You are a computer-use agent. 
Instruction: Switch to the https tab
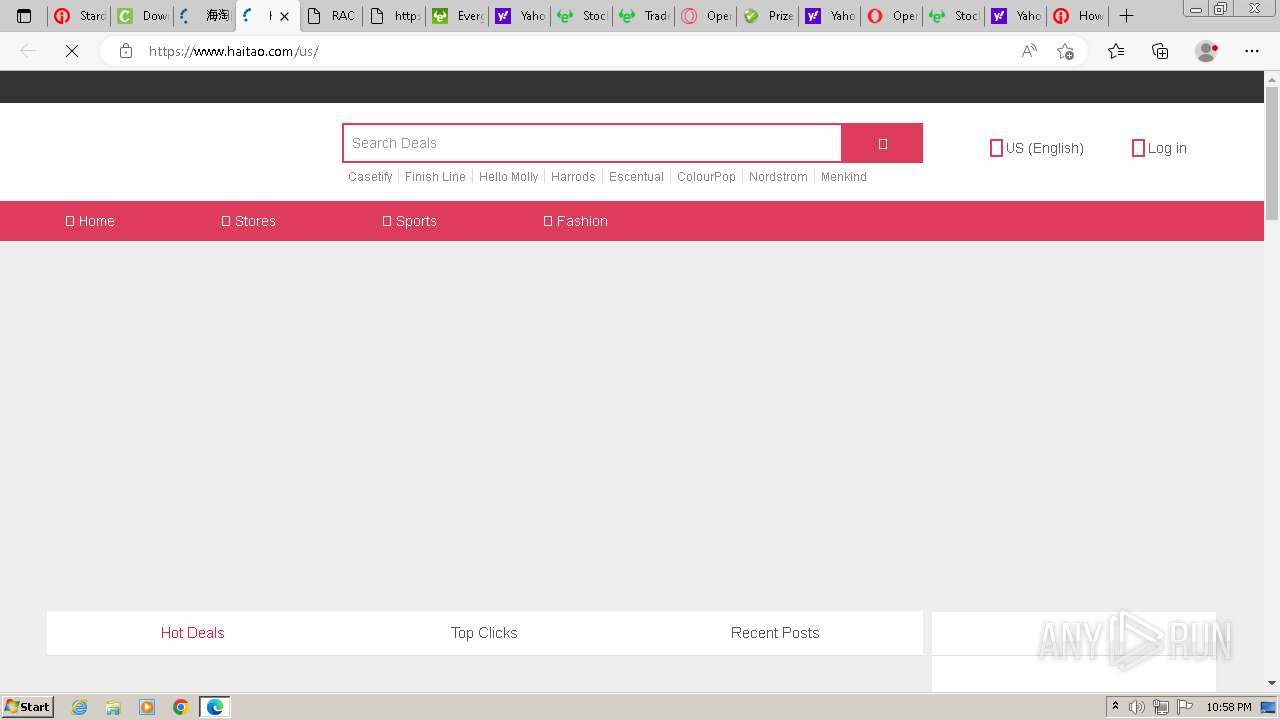[x=394, y=16]
